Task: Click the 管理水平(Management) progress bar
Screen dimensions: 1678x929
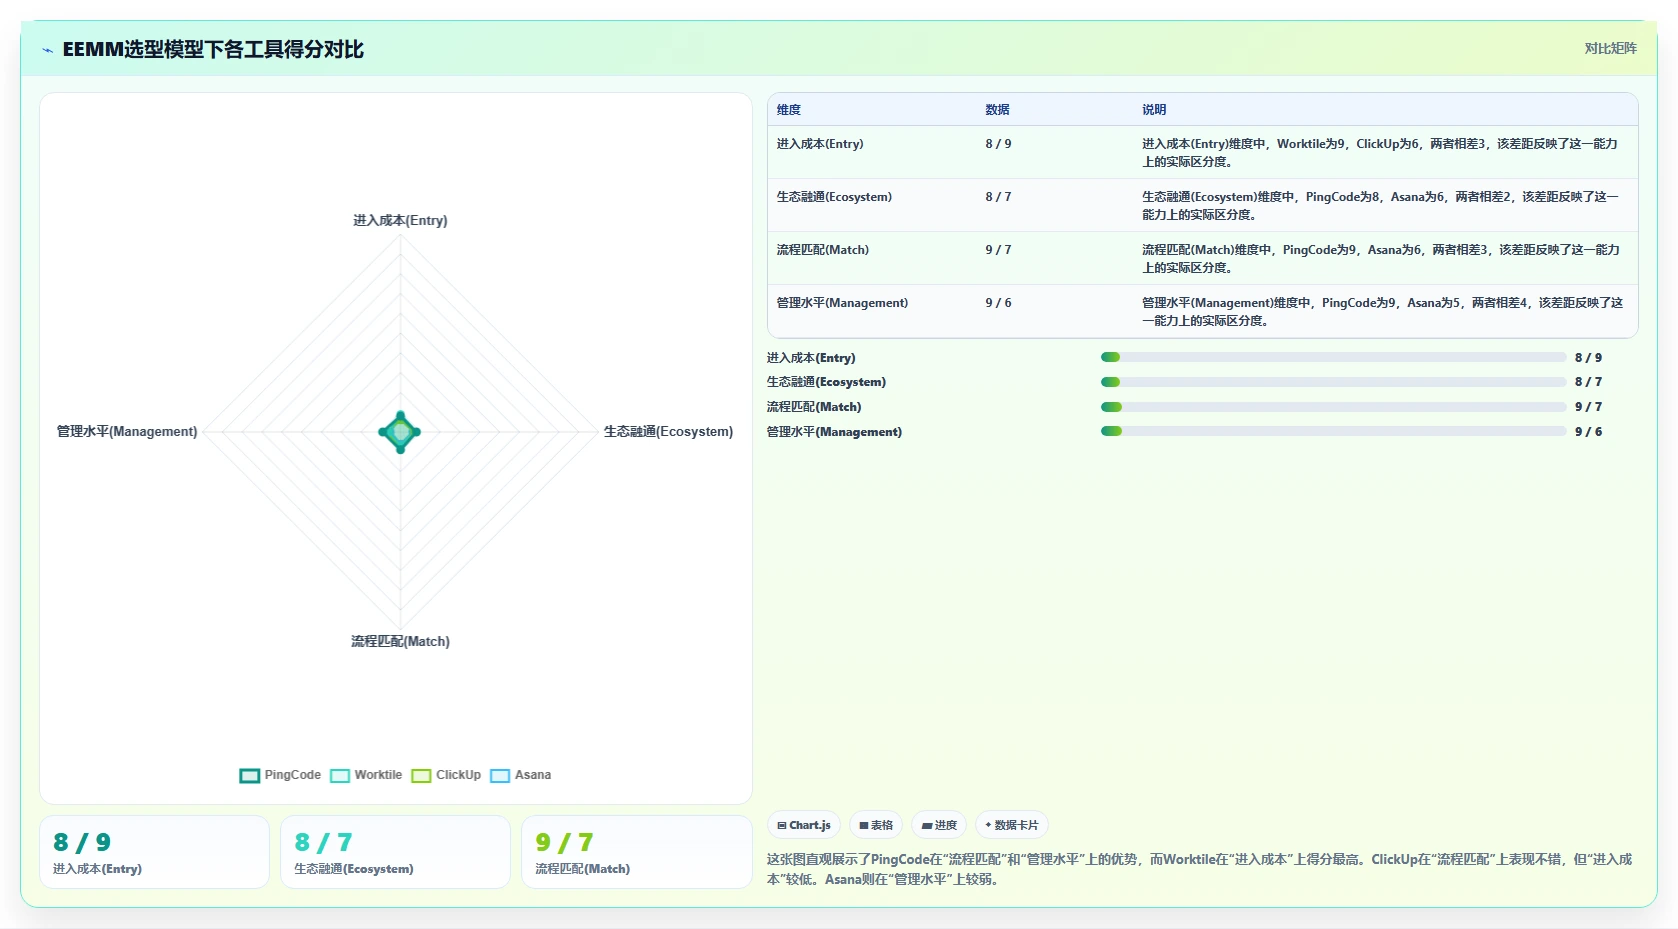Action: click(x=1333, y=431)
